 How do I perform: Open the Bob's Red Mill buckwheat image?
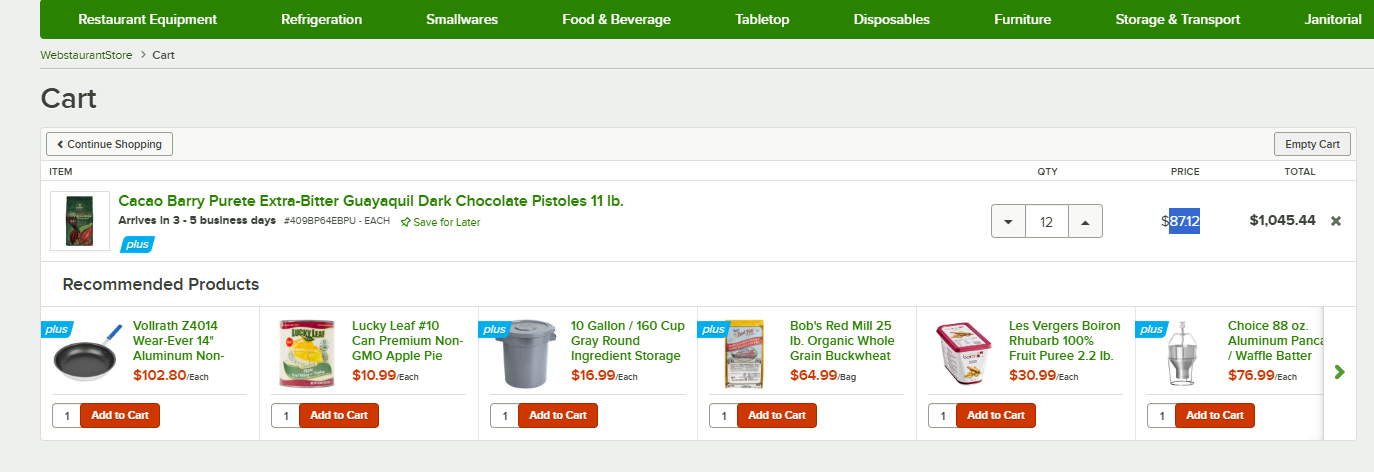[744, 354]
